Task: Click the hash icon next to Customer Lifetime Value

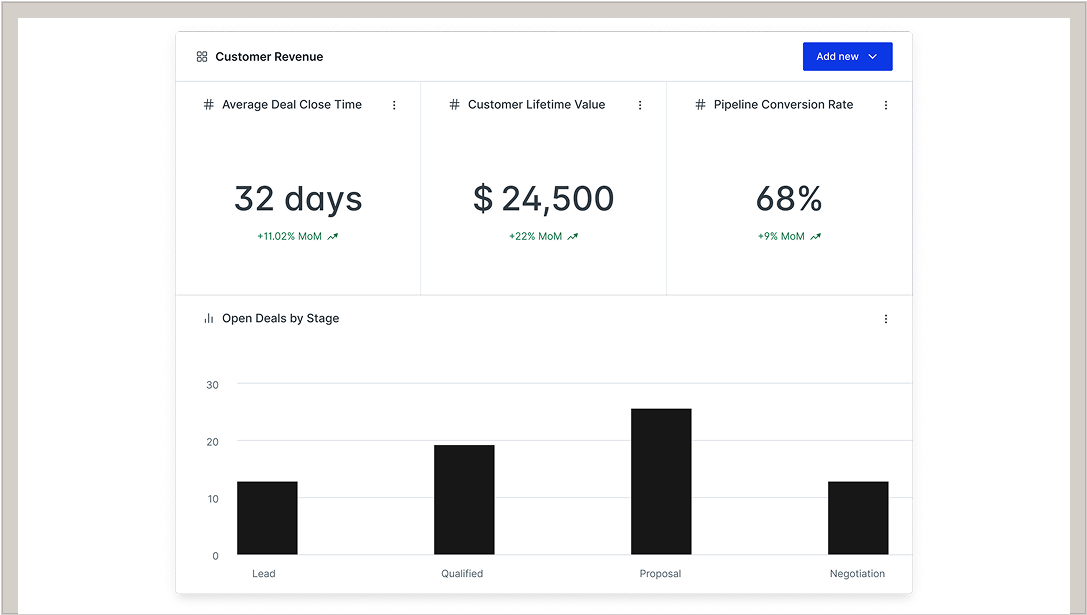Action: (455, 105)
